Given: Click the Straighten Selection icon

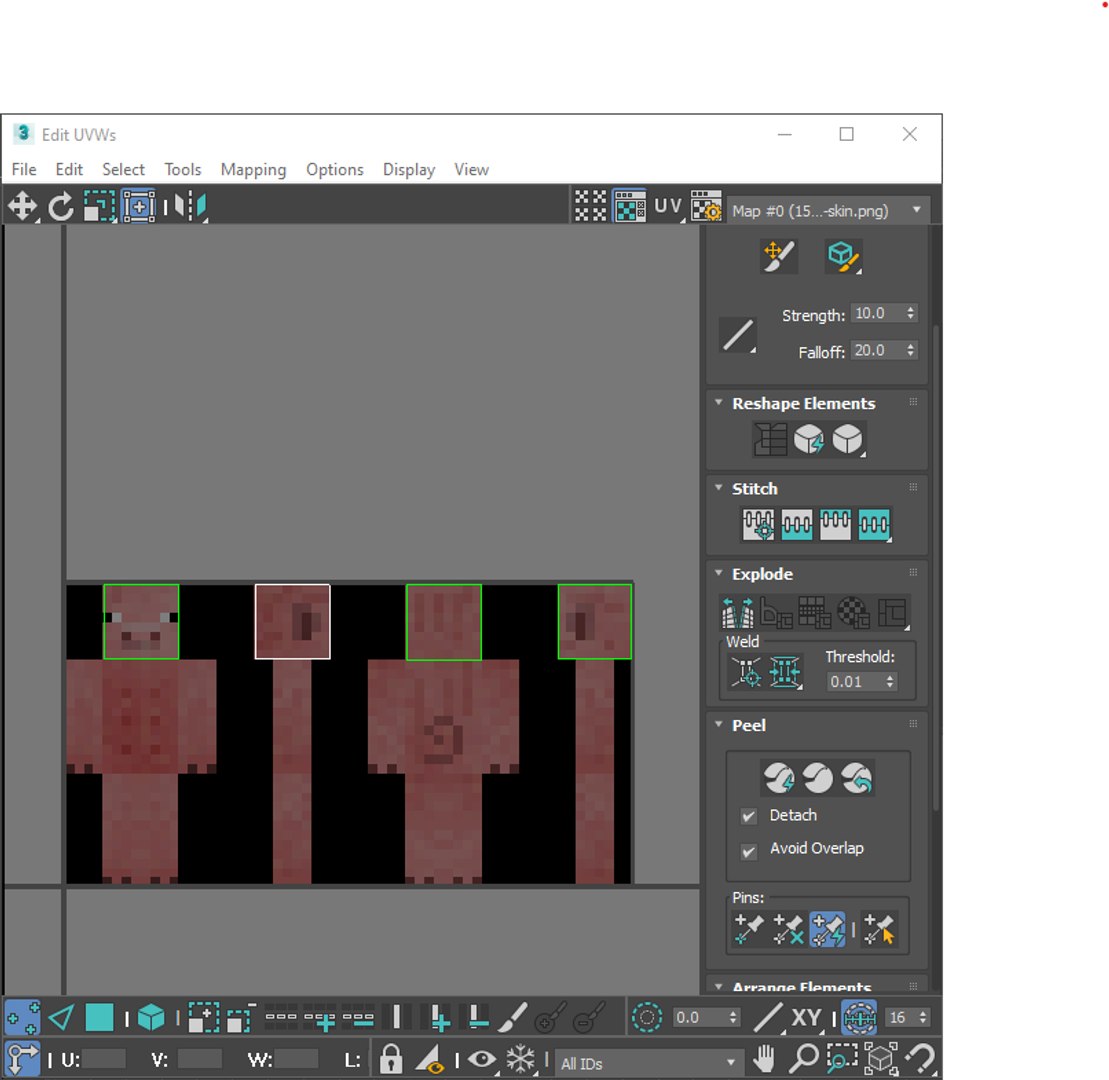Looking at the screenshot, I should pos(770,439).
